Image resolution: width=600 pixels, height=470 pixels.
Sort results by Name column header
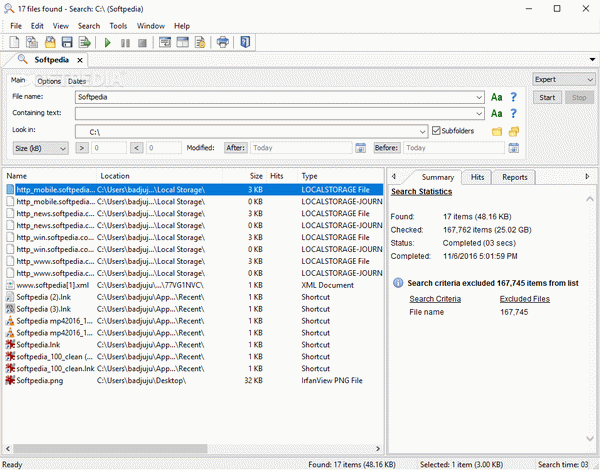tap(51, 176)
